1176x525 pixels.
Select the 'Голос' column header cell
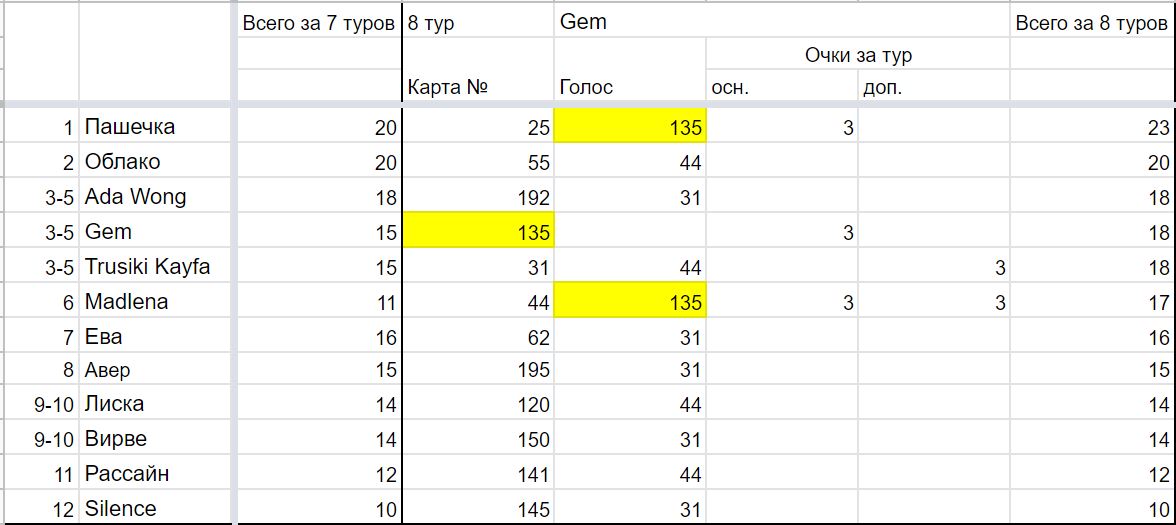pos(630,87)
